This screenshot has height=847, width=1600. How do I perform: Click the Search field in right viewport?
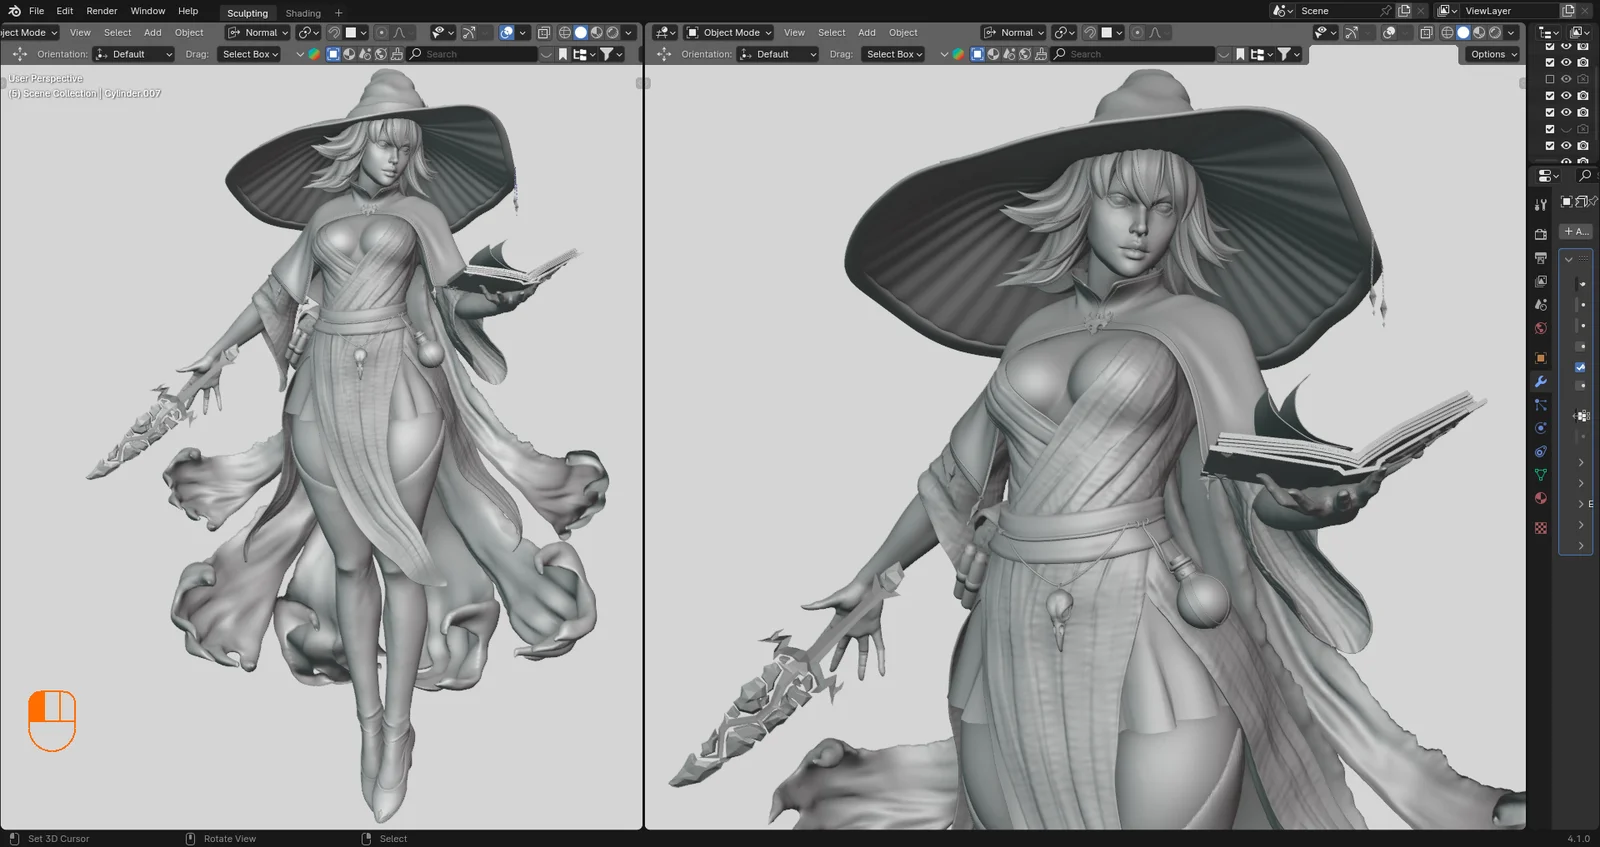click(x=1133, y=54)
